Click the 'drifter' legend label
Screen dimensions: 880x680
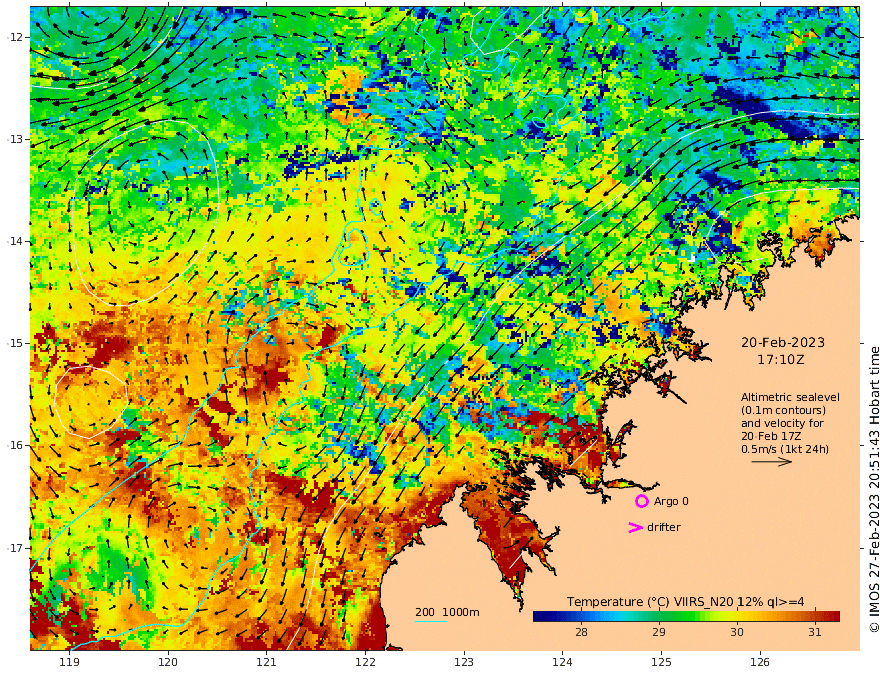tap(663, 527)
